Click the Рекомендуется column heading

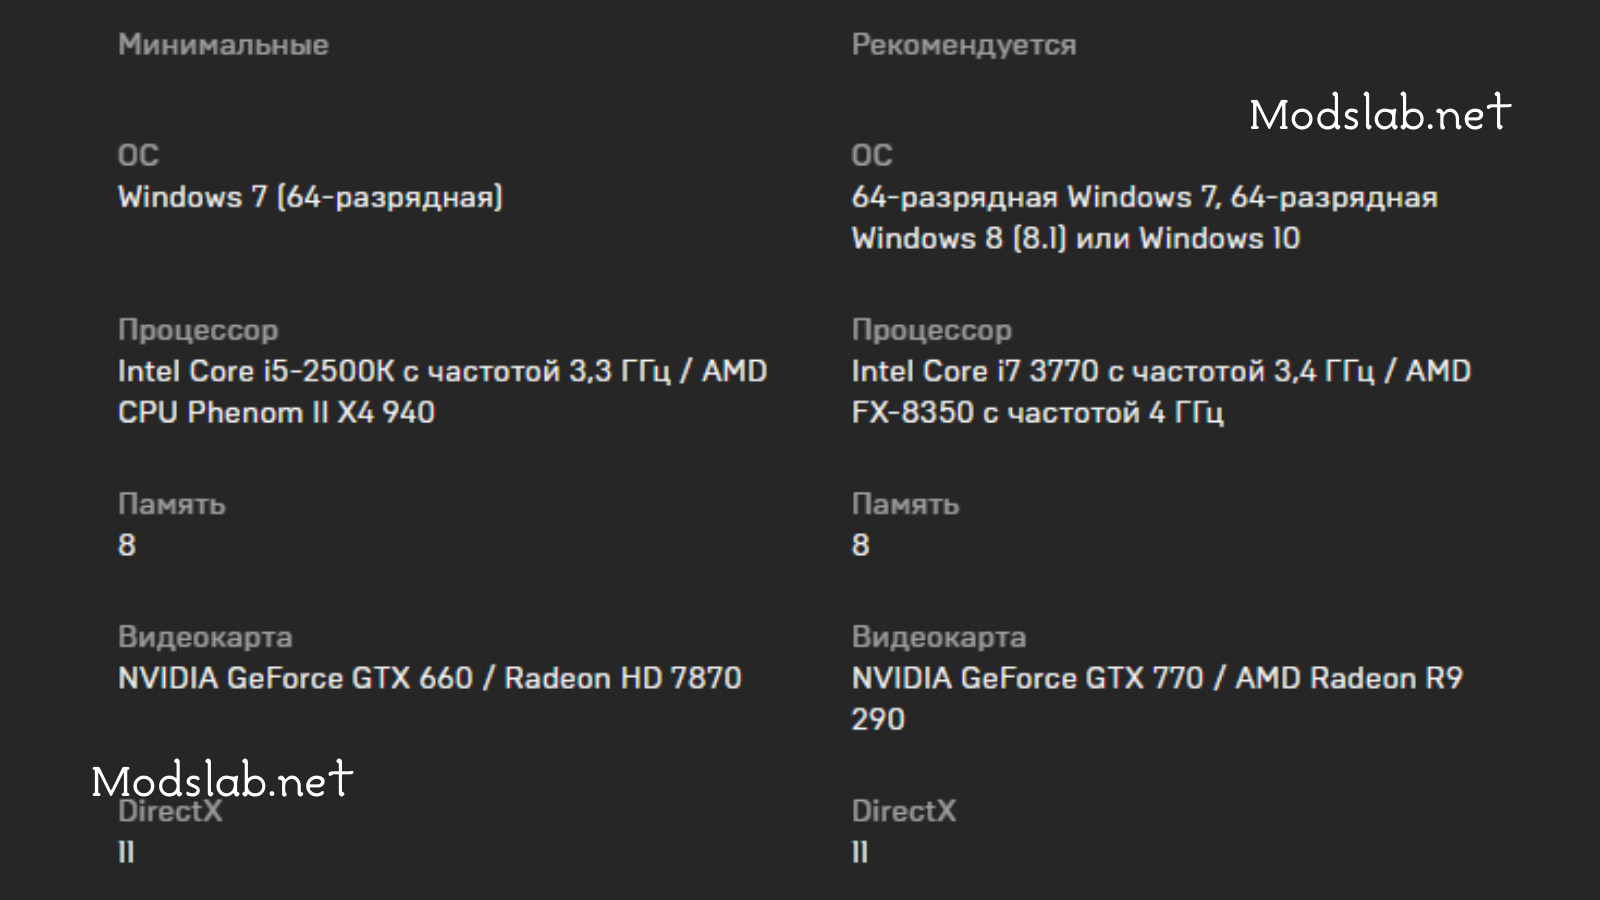(964, 45)
